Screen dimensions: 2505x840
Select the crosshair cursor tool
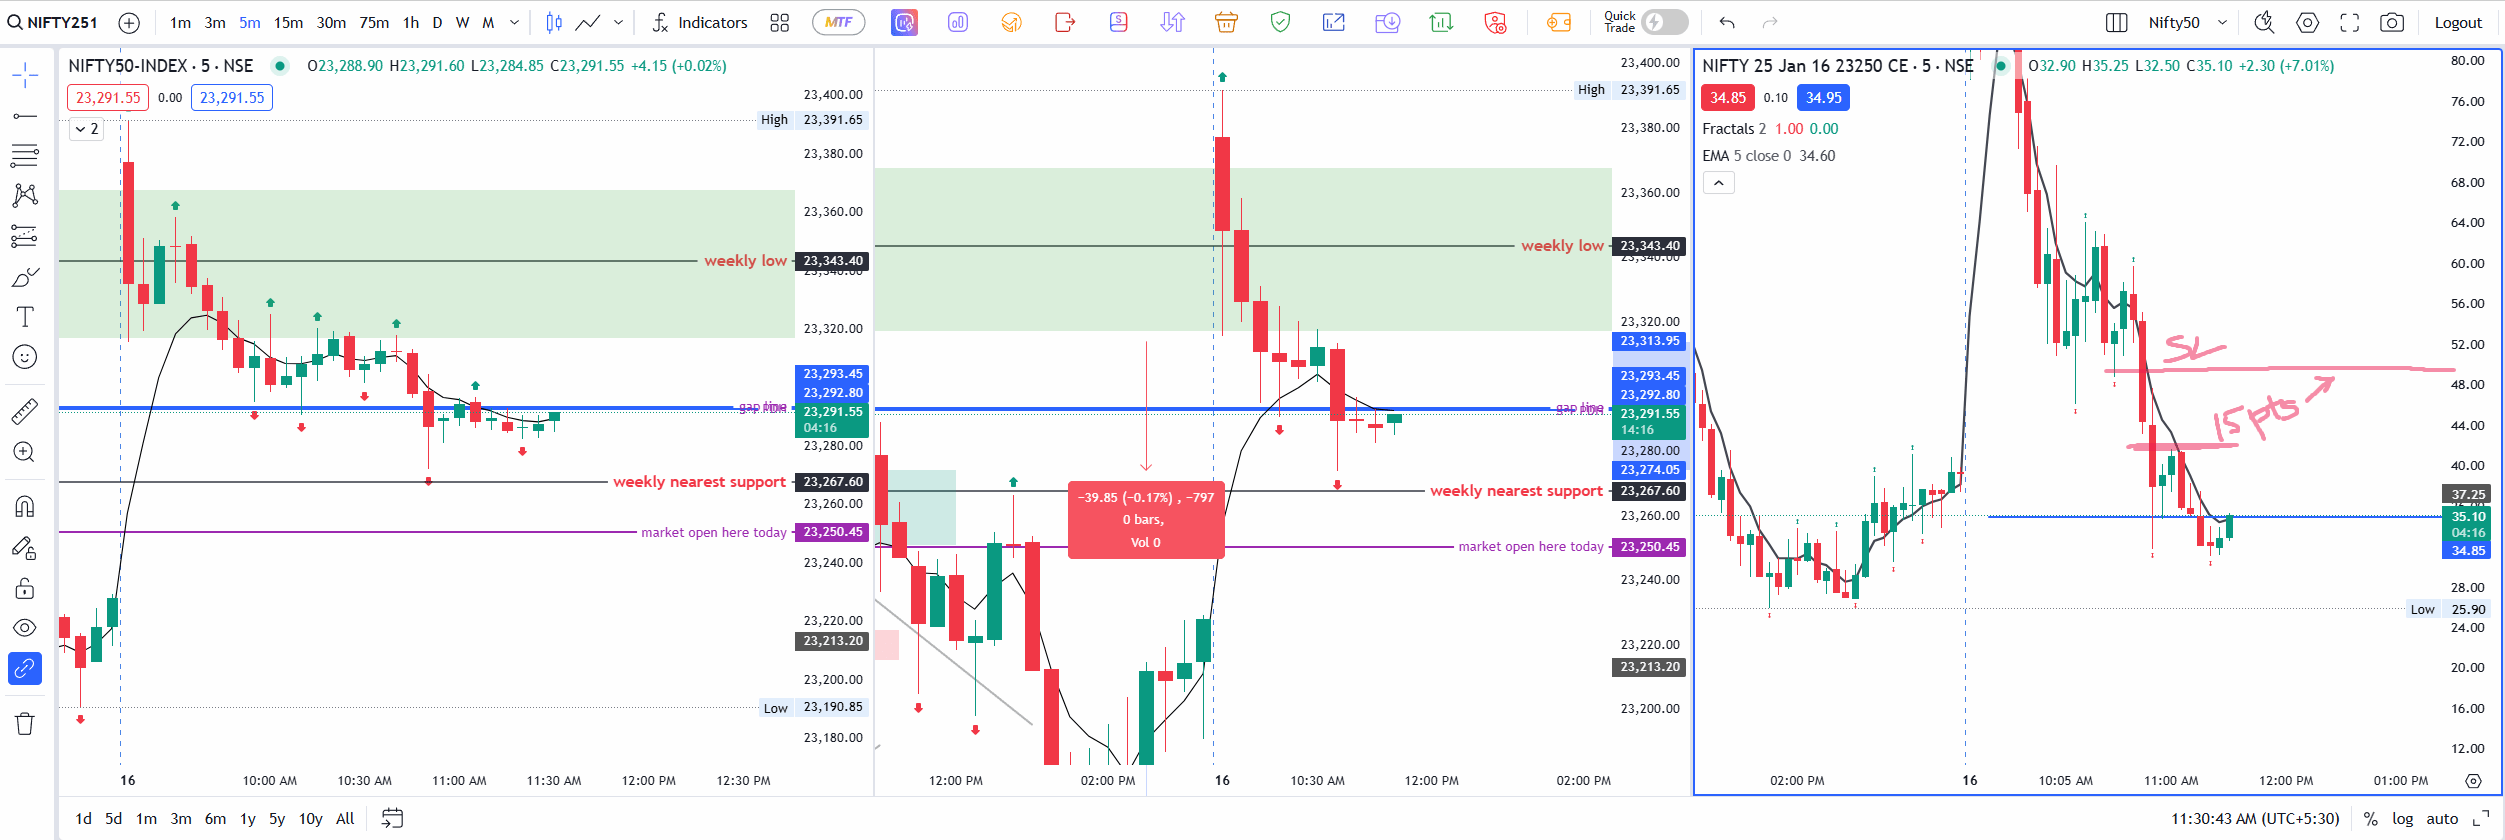[25, 75]
